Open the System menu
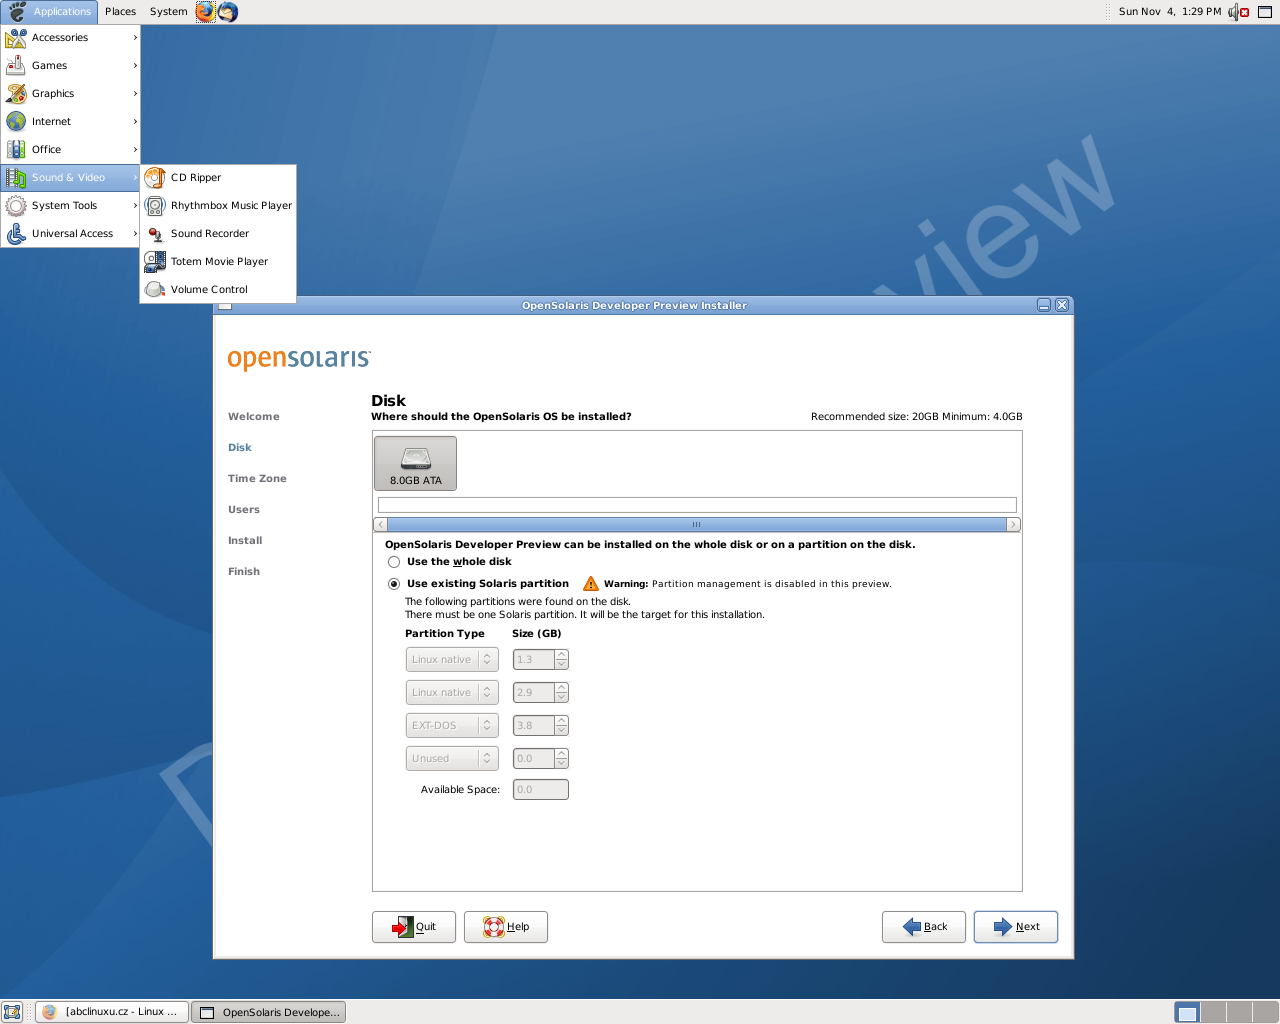This screenshot has height=1024, width=1280. 168,12
